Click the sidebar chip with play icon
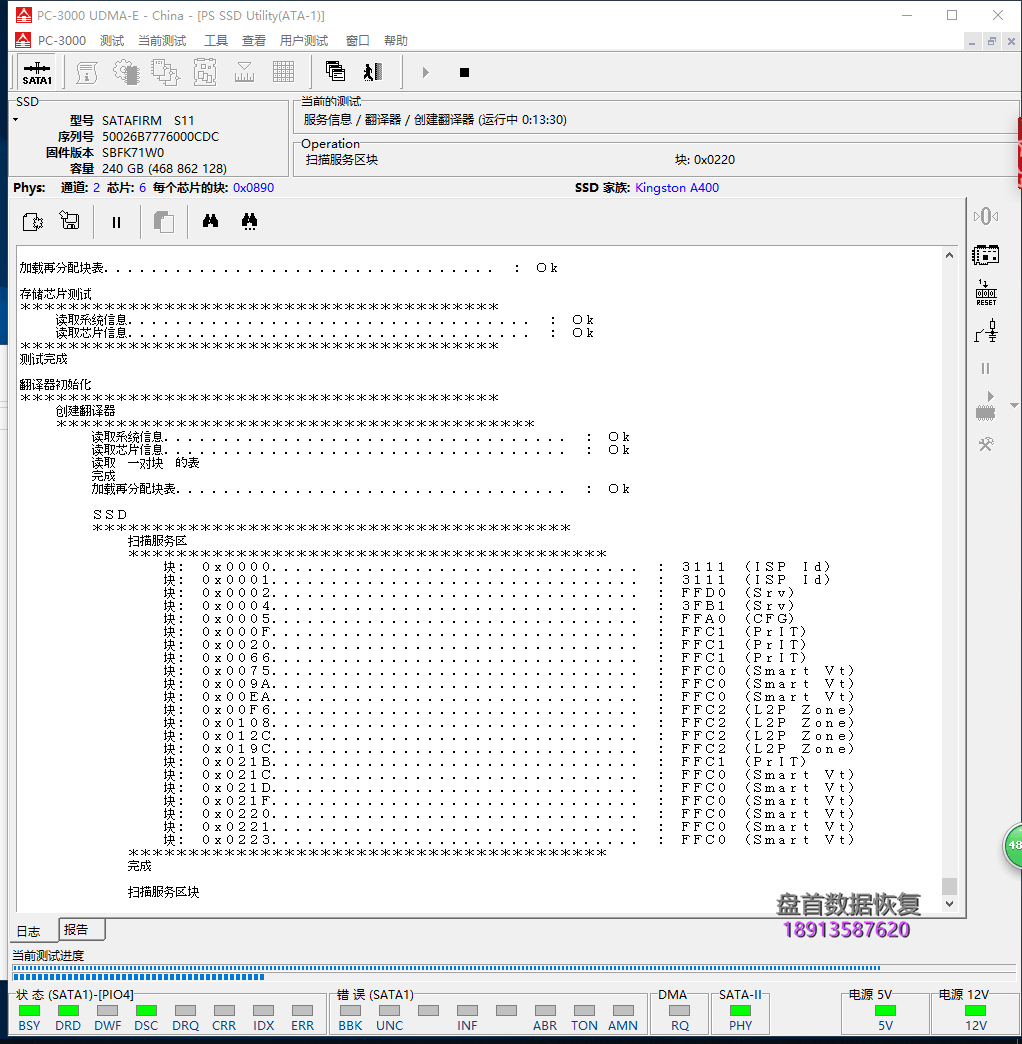This screenshot has height=1044, width=1022. [985, 406]
